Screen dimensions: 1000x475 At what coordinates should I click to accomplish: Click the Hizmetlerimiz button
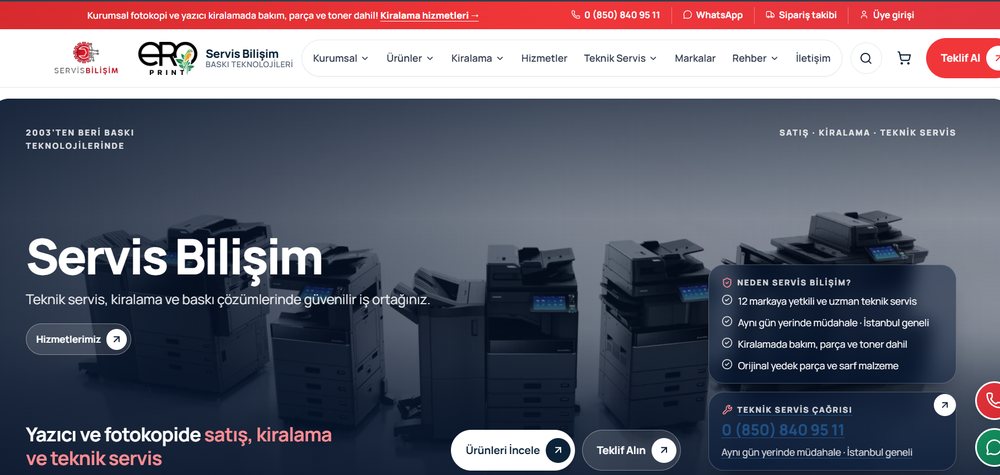pyautogui.click(x=78, y=339)
